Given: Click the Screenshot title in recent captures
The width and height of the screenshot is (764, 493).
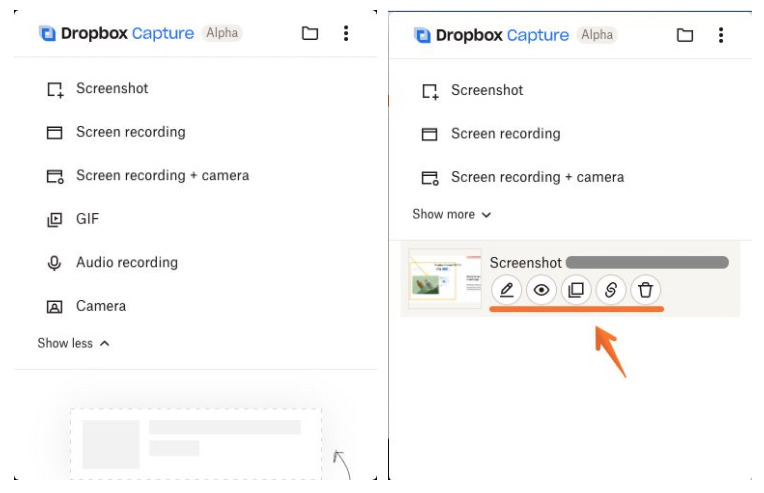Looking at the screenshot, I should [525, 263].
